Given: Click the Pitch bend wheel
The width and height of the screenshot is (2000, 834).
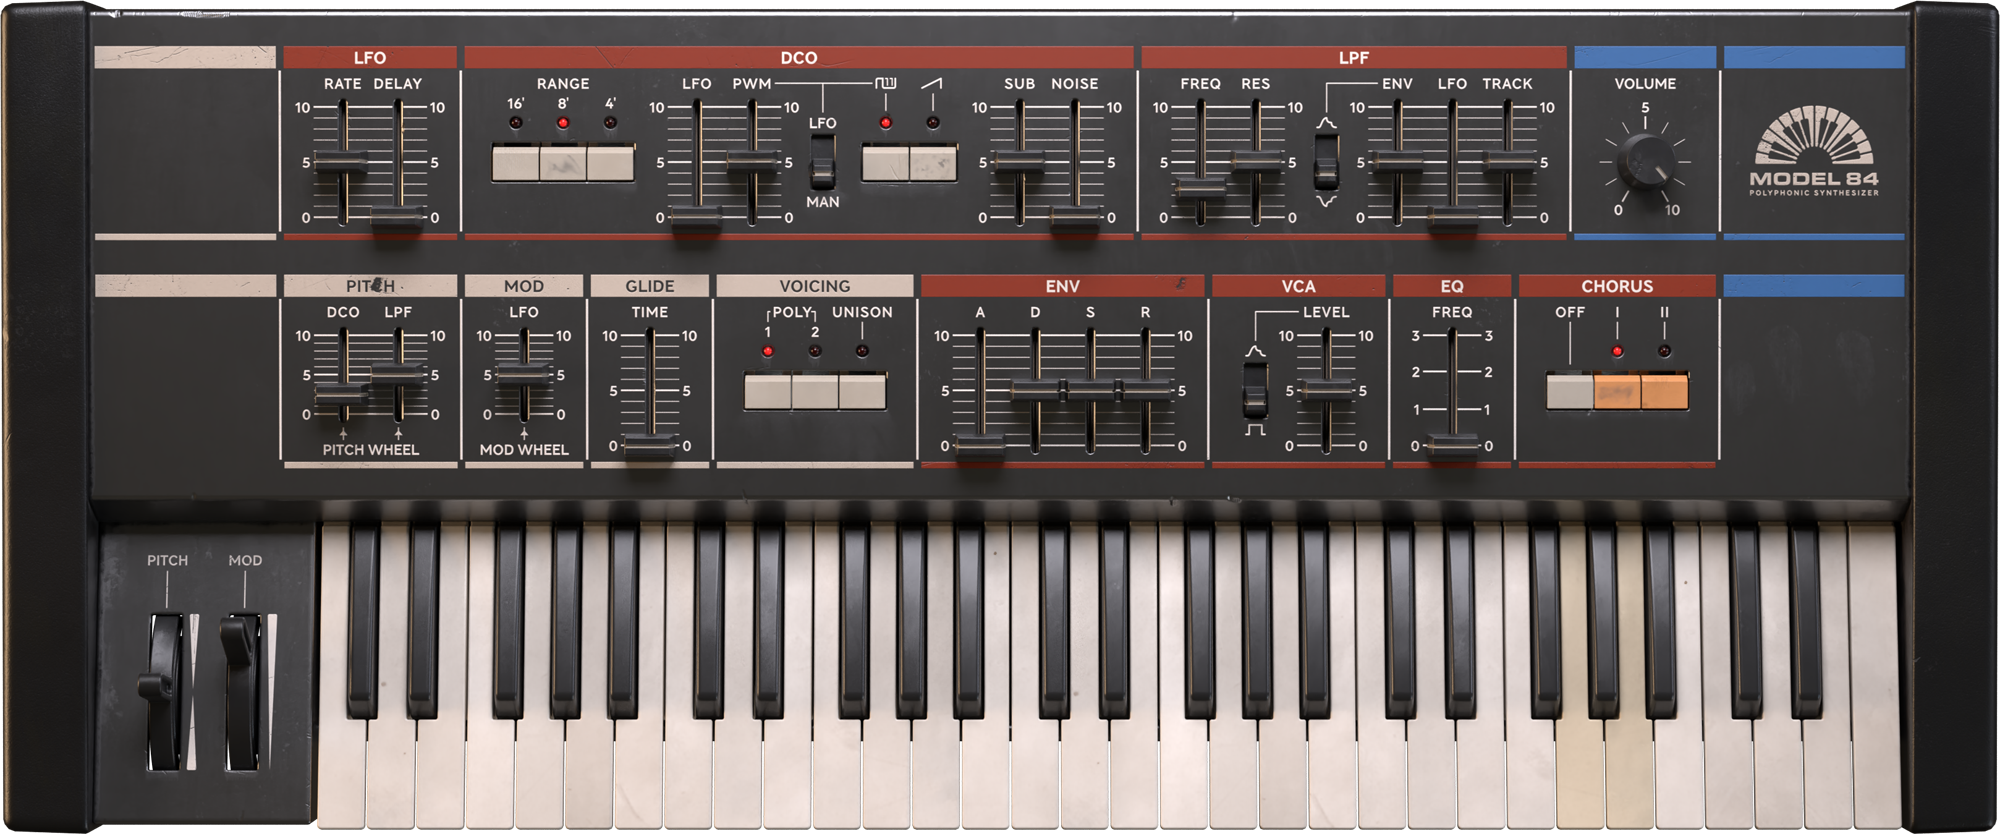Looking at the screenshot, I should (x=165, y=690).
